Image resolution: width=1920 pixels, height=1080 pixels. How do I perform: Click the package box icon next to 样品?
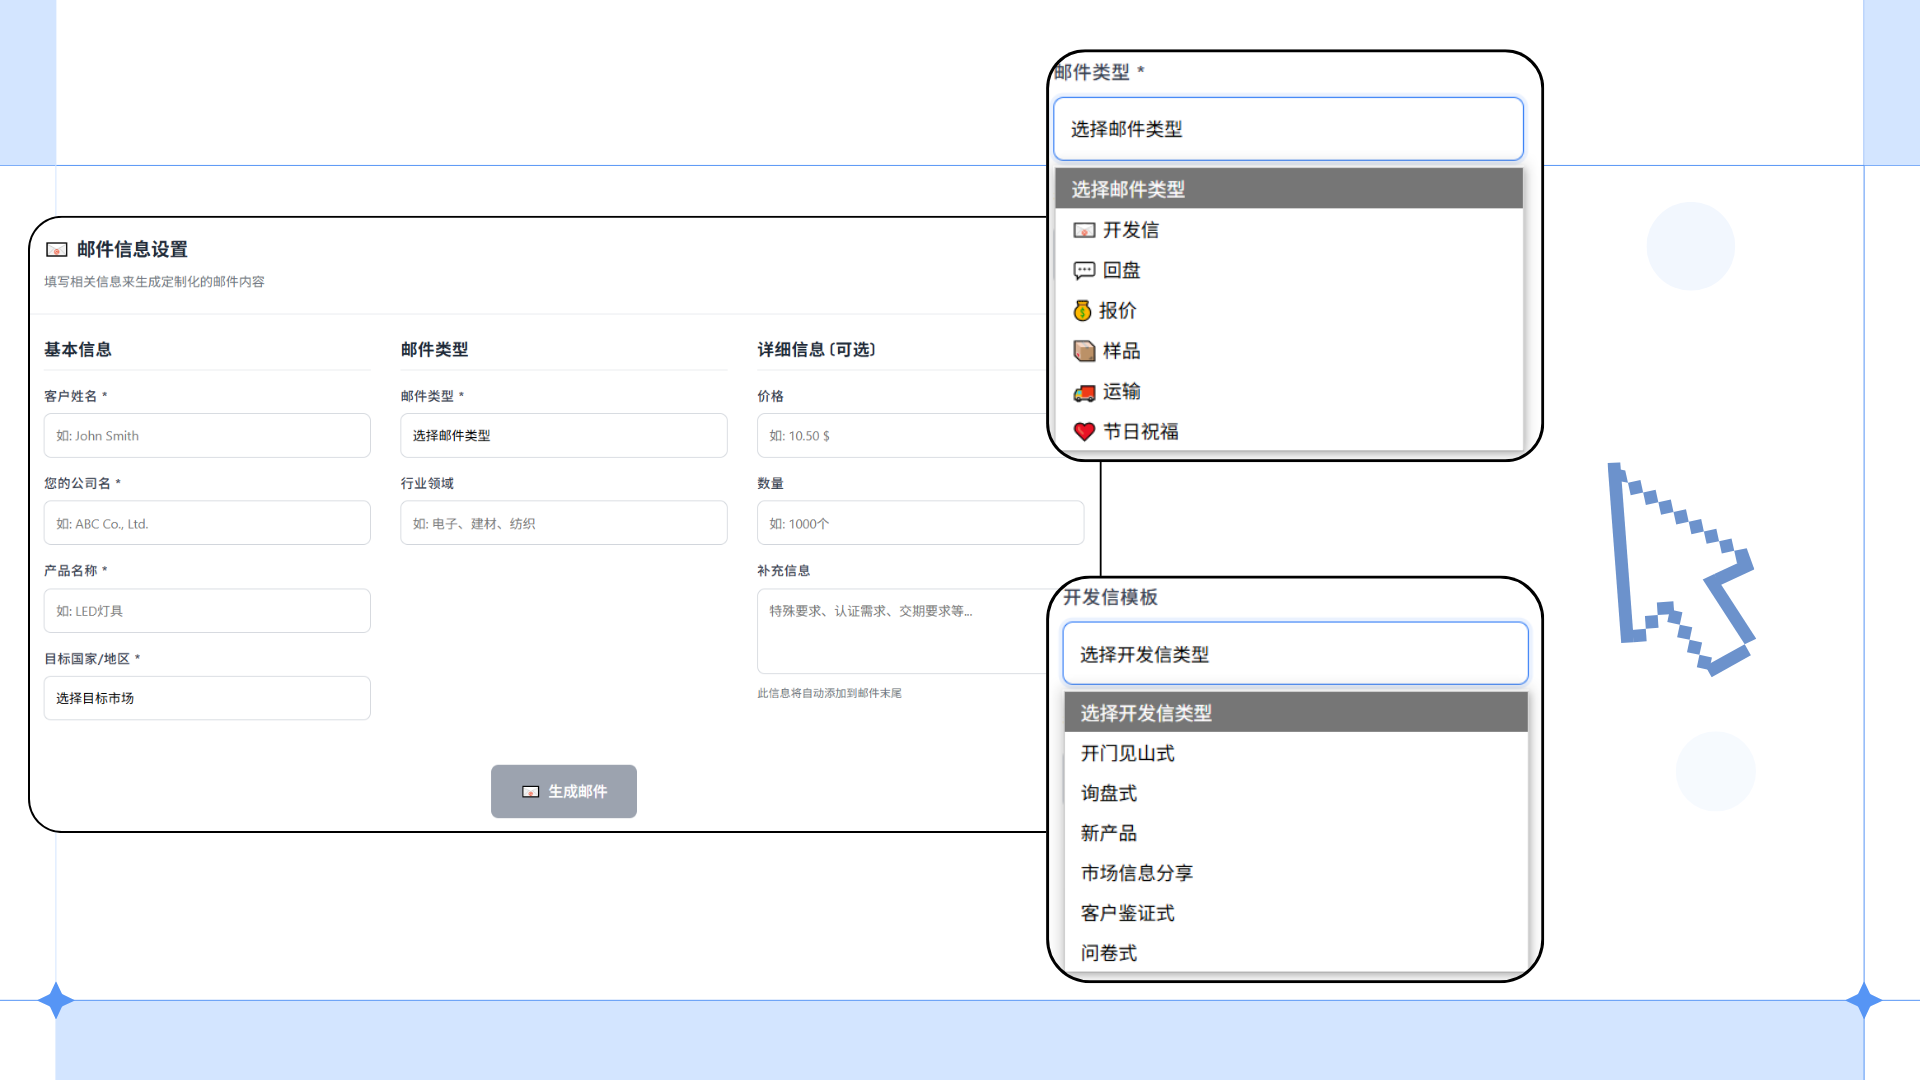[1084, 351]
